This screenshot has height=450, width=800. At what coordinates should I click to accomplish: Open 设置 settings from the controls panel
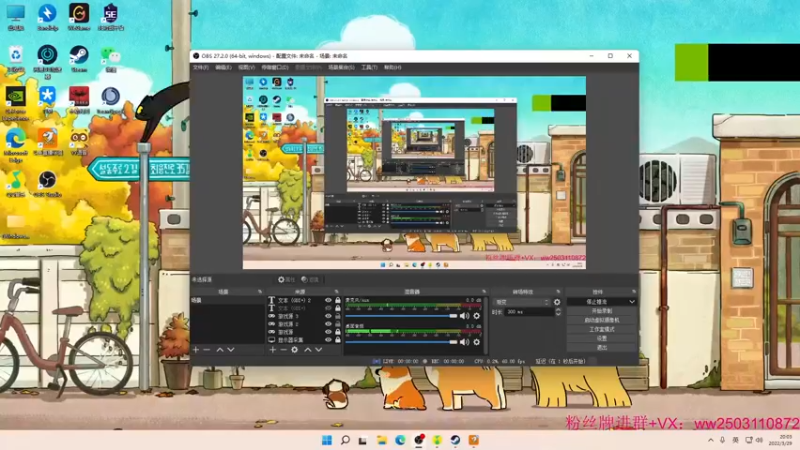coord(602,338)
